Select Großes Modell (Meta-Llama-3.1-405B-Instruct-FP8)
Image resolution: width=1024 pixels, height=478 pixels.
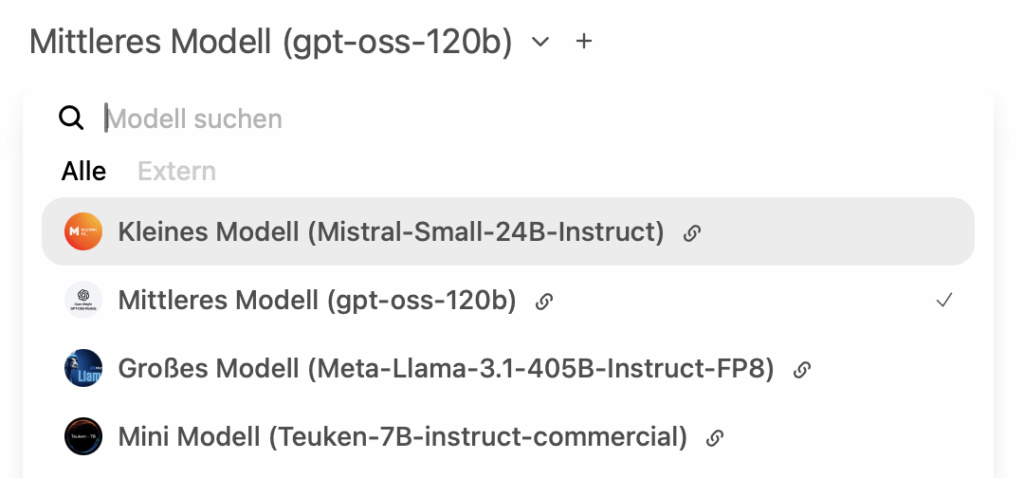[446, 369]
